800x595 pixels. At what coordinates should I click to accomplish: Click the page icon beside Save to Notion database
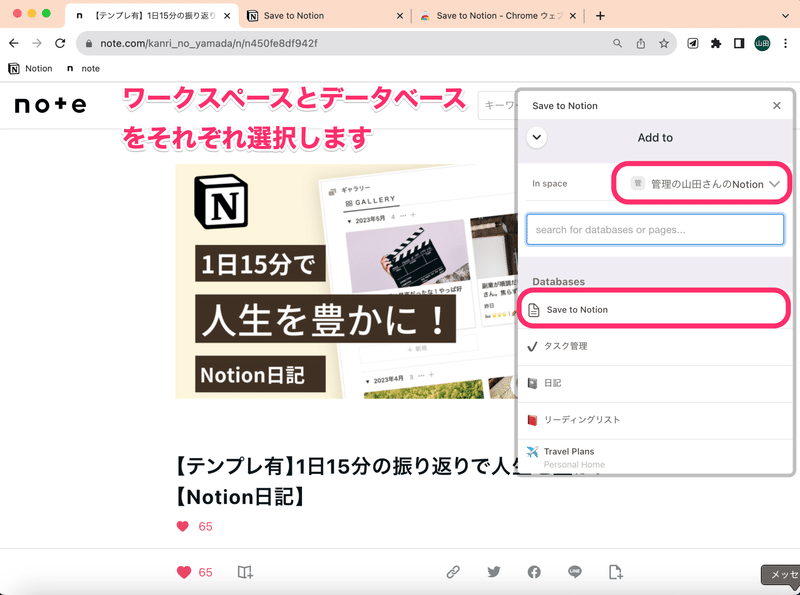(534, 310)
